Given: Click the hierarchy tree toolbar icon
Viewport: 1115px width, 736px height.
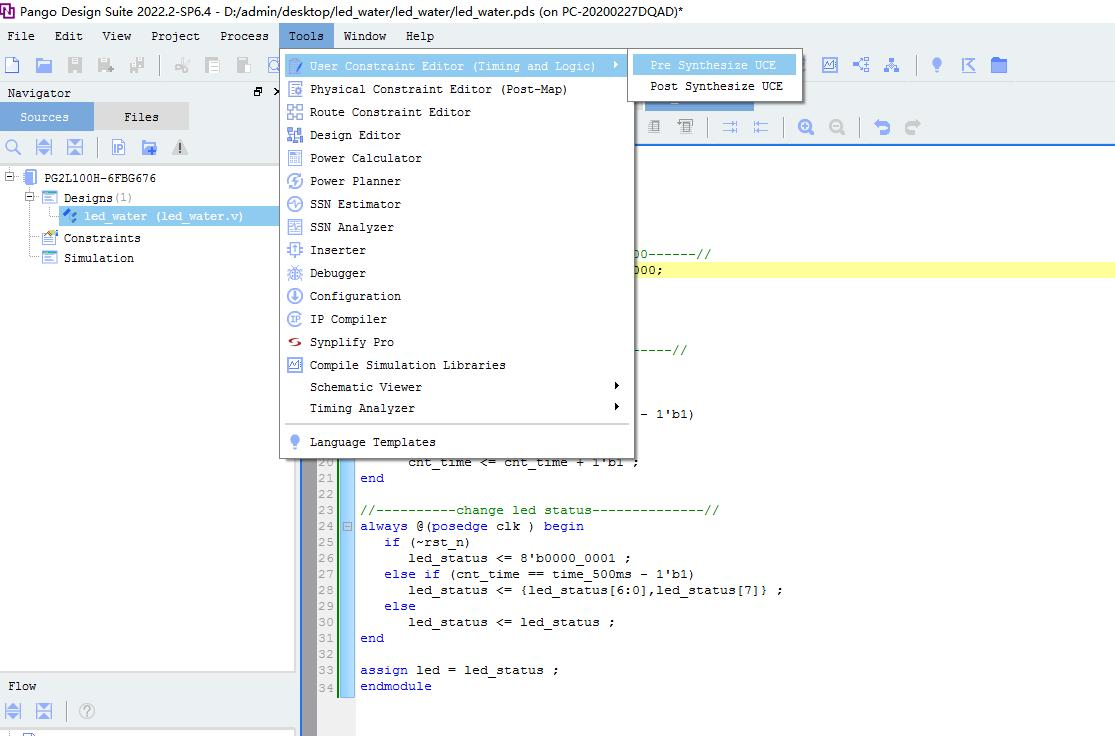Looking at the screenshot, I should [892, 65].
